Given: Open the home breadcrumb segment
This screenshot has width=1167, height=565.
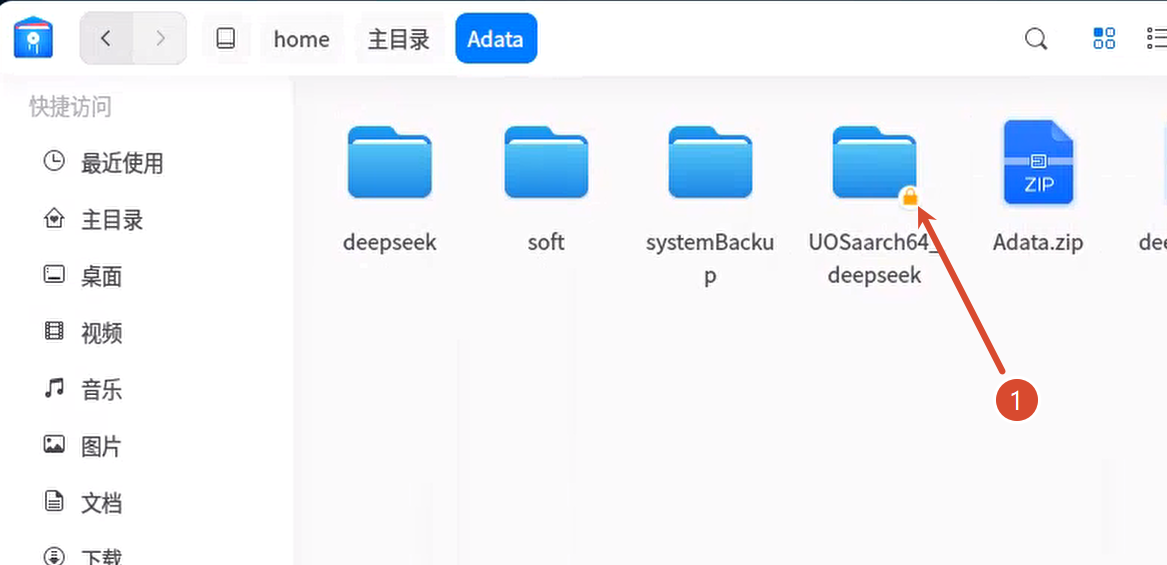Looking at the screenshot, I should click(x=301, y=39).
